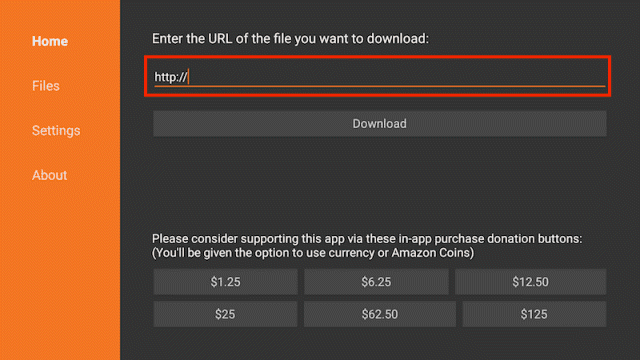Viewport: 640px width, 360px height.
Task: Select the $12.50 donation button
Action: (531, 282)
